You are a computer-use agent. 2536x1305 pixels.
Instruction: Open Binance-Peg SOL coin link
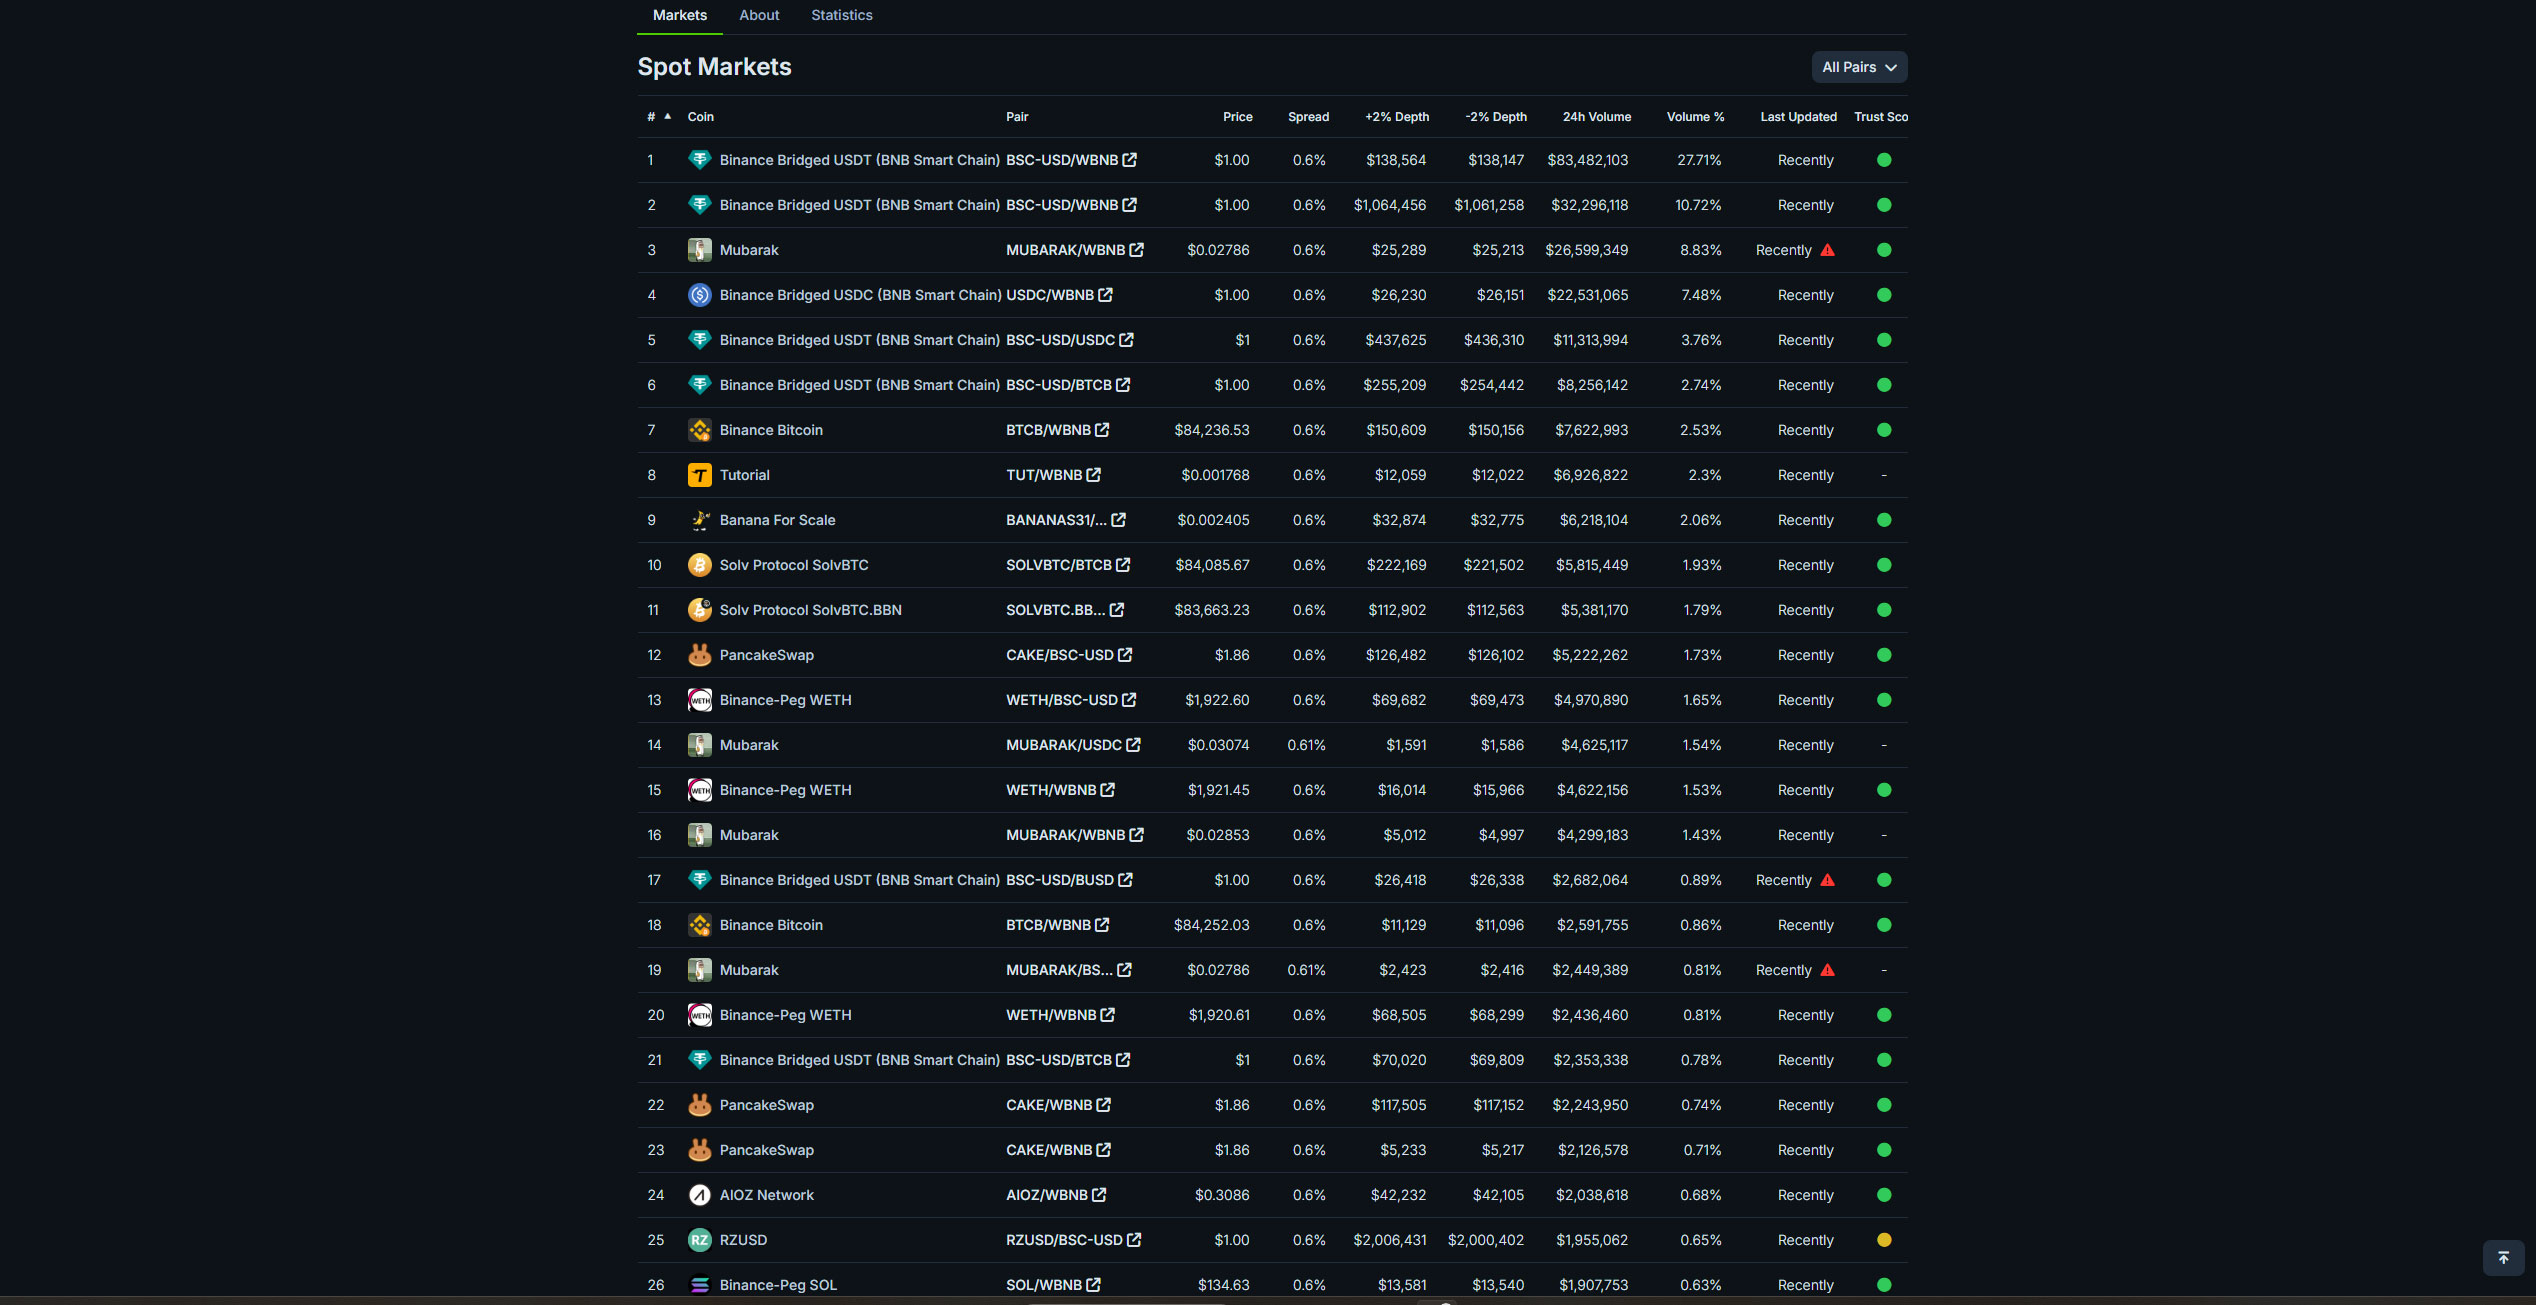(778, 1285)
